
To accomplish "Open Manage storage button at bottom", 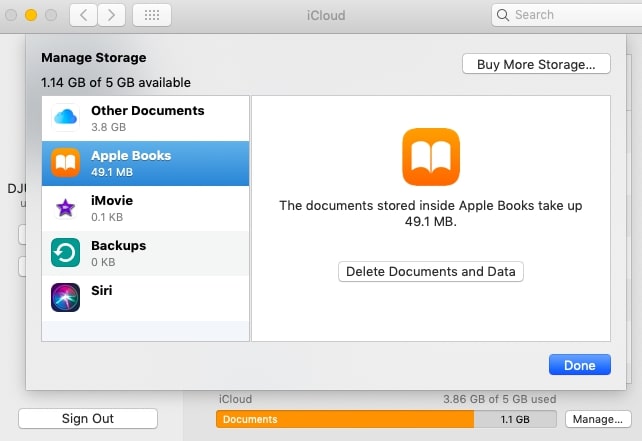I will point(598,419).
